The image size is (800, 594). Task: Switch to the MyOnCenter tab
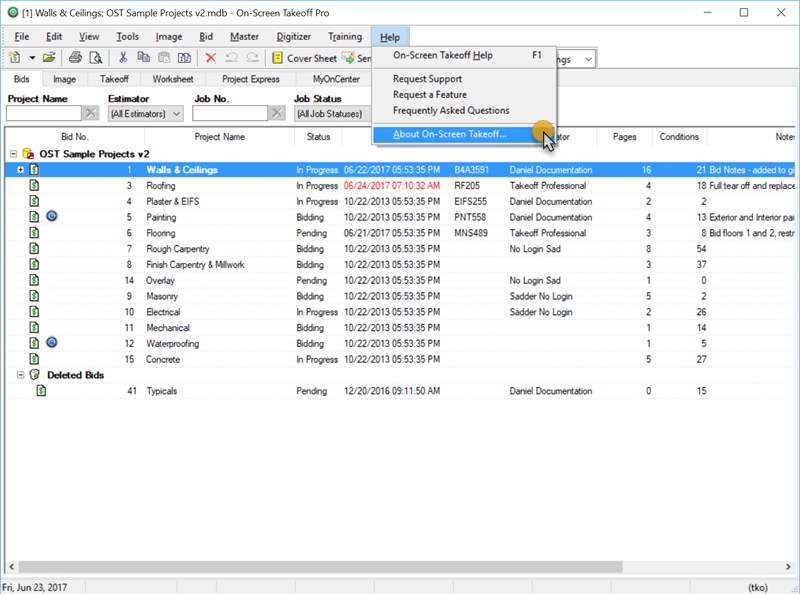click(x=336, y=79)
